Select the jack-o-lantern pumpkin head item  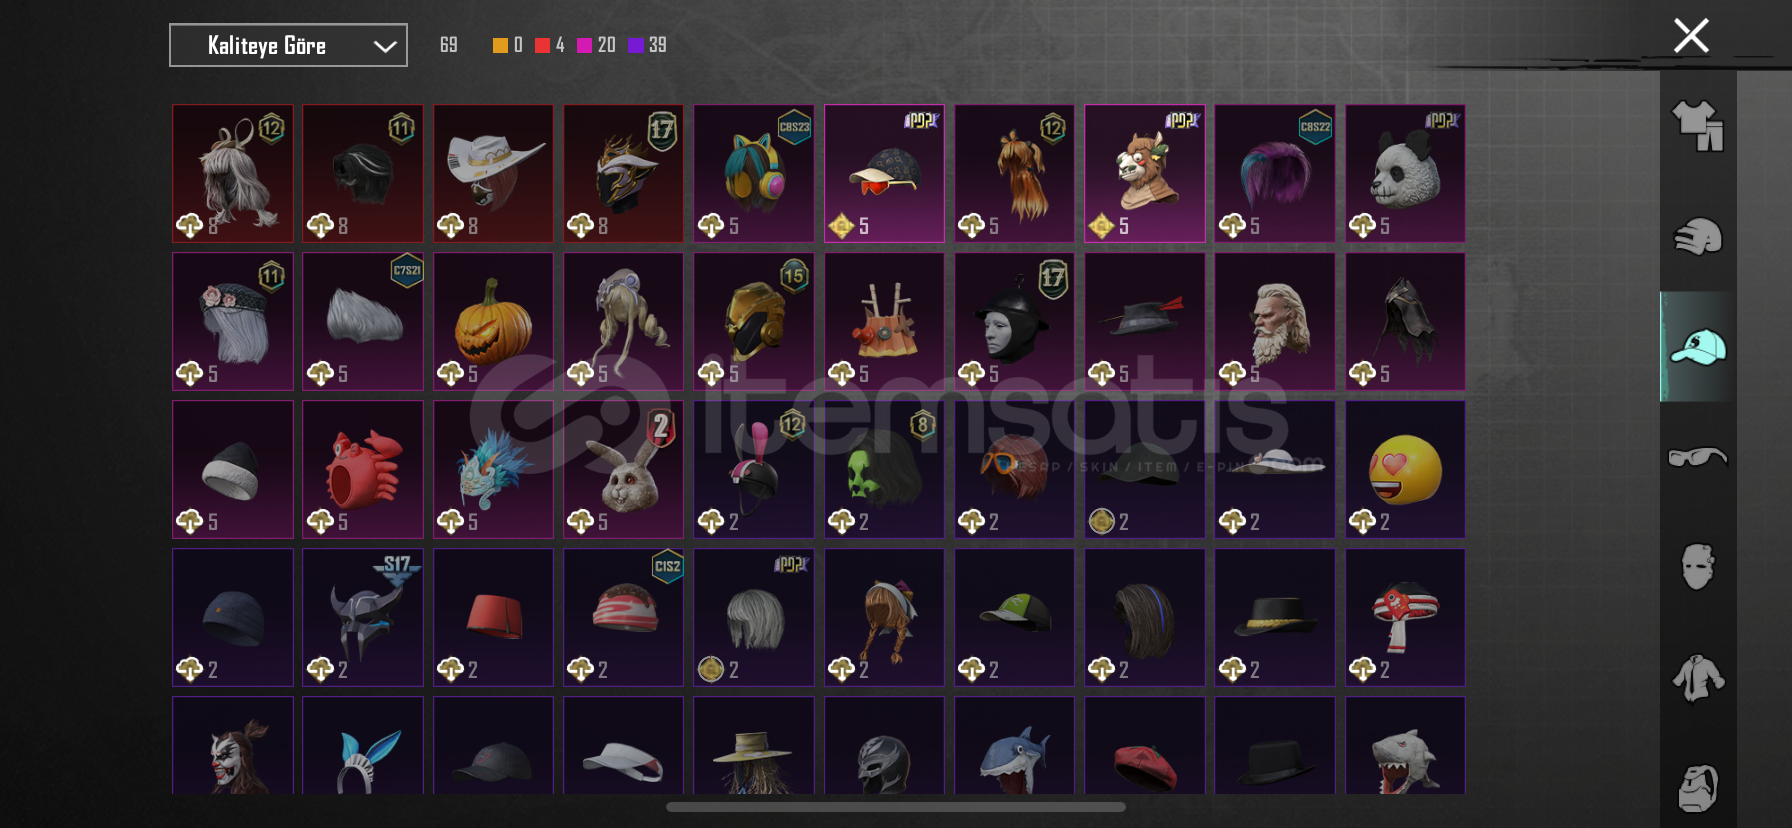tap(493, 321)
